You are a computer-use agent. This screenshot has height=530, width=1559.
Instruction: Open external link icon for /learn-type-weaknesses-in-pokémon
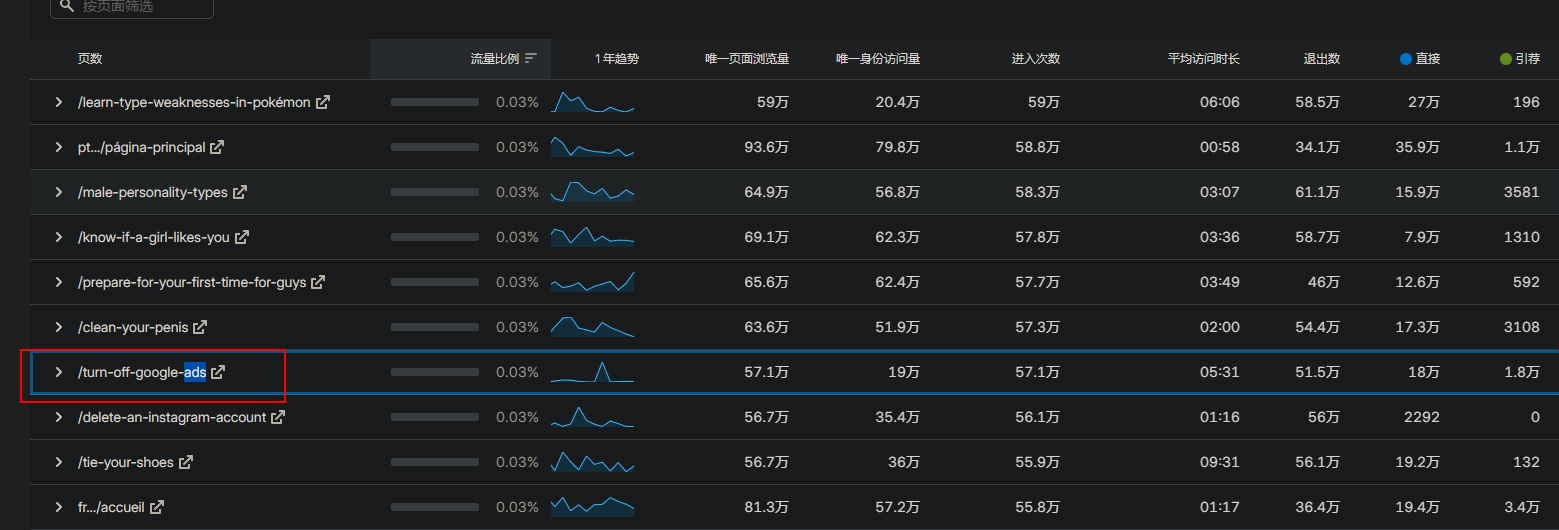click(322, 102)
